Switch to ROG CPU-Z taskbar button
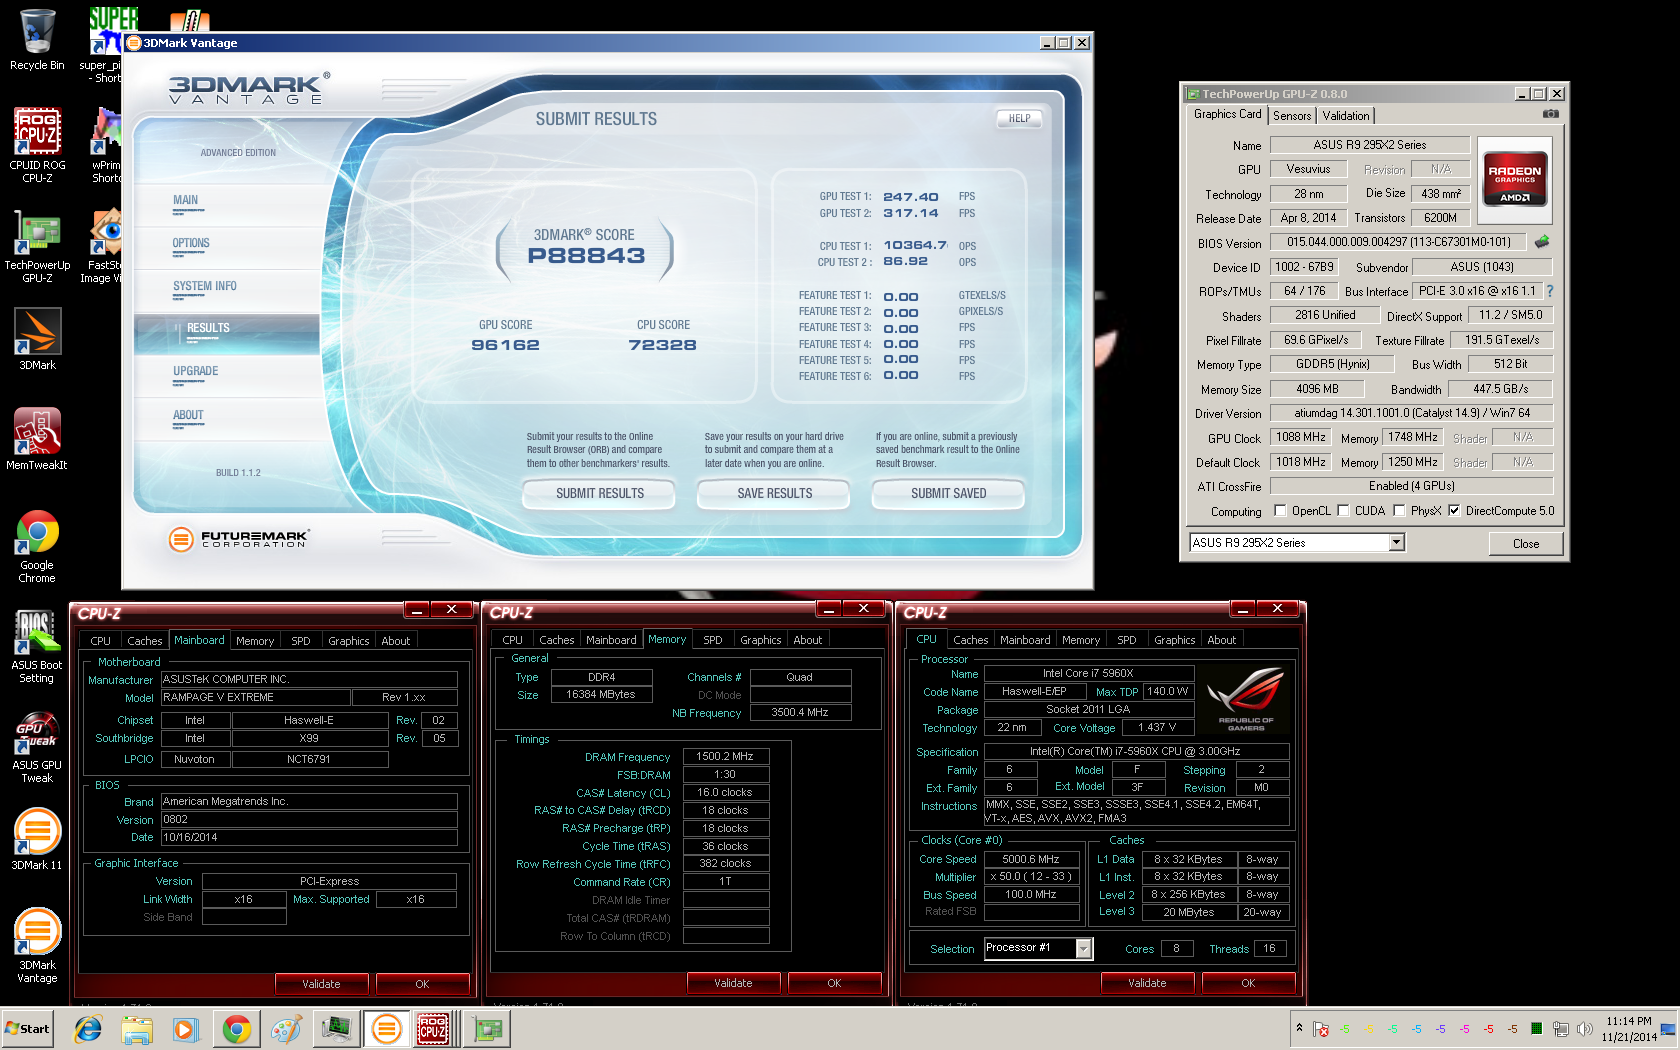 click(434, 1028)
